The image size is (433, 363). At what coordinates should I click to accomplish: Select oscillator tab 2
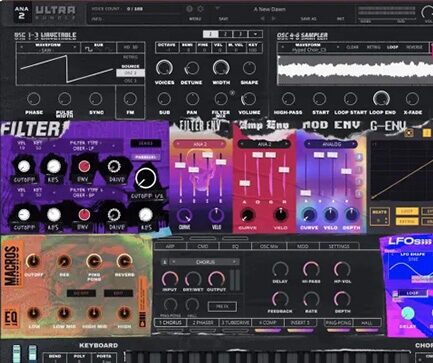pos(226,34)
